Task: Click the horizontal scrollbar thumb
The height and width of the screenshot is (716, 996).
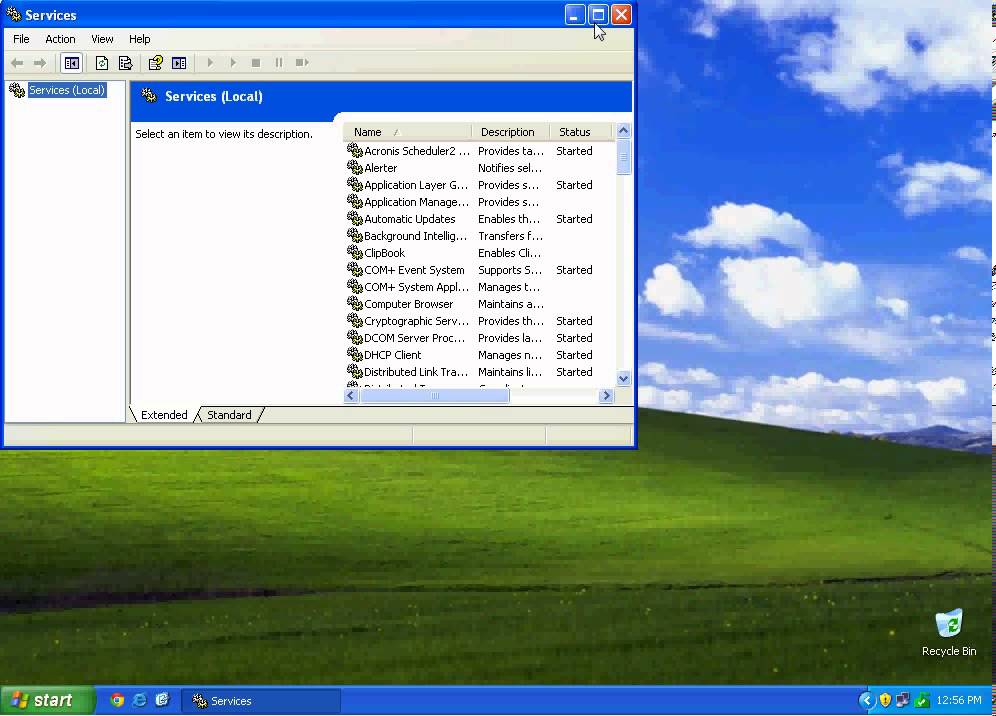Action: pyautogui.click(x=434, y=395)
